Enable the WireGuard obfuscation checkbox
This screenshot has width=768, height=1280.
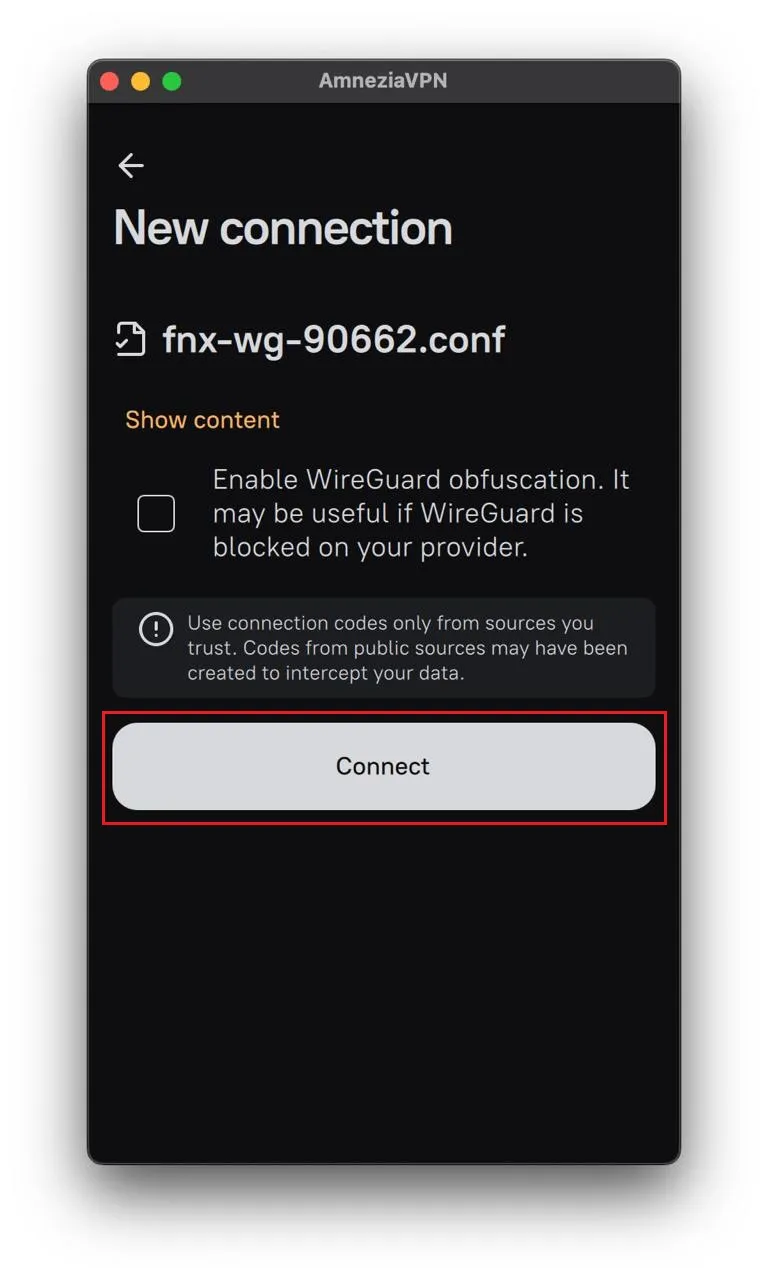click(156, 513)
